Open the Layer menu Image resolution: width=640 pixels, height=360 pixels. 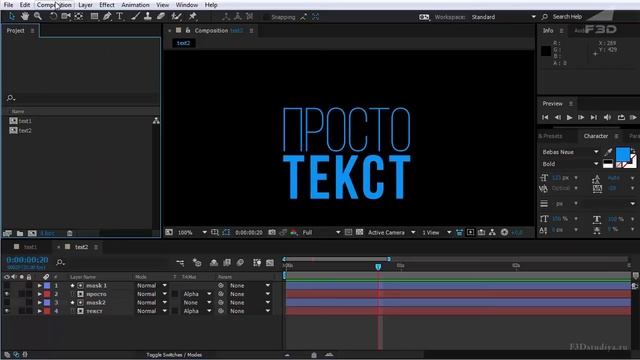coord(85,5)
